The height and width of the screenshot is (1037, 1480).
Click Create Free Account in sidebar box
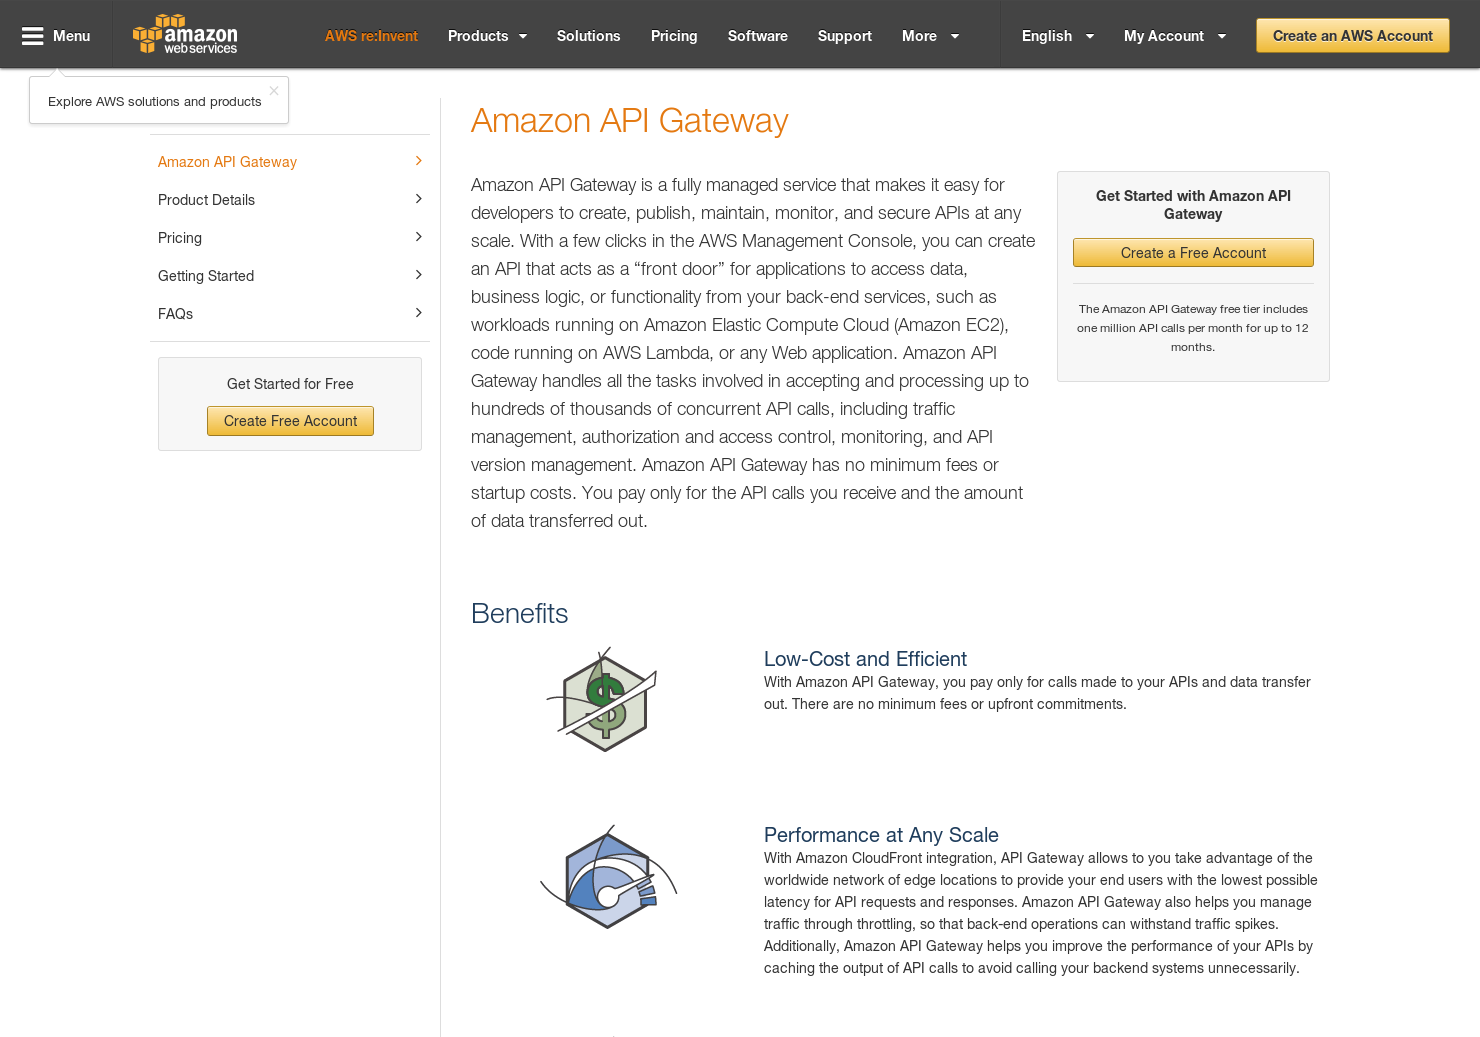coord(290,420)
